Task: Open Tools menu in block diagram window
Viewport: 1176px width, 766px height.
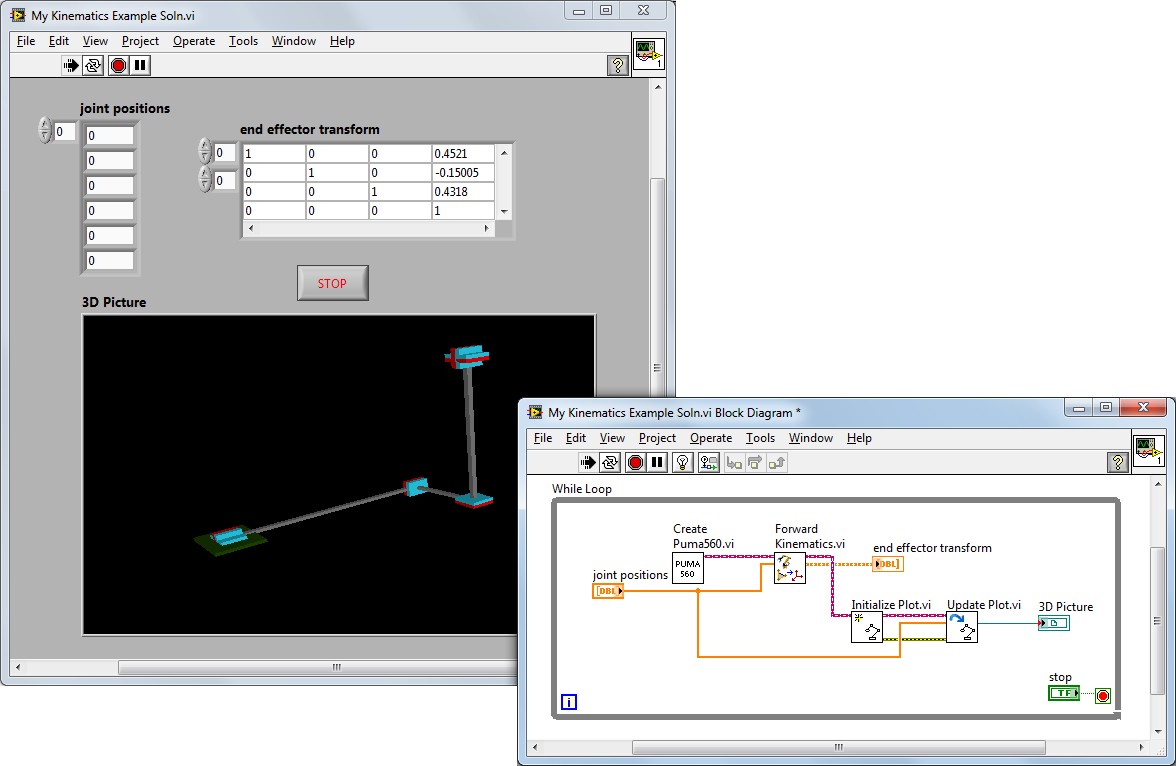Action: [x=760, y=438]
